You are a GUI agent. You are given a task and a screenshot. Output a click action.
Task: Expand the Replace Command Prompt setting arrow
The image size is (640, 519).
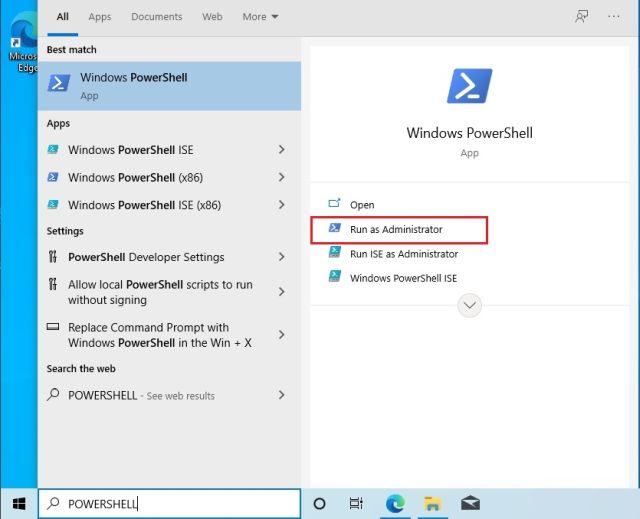click(x=281, y=335)
